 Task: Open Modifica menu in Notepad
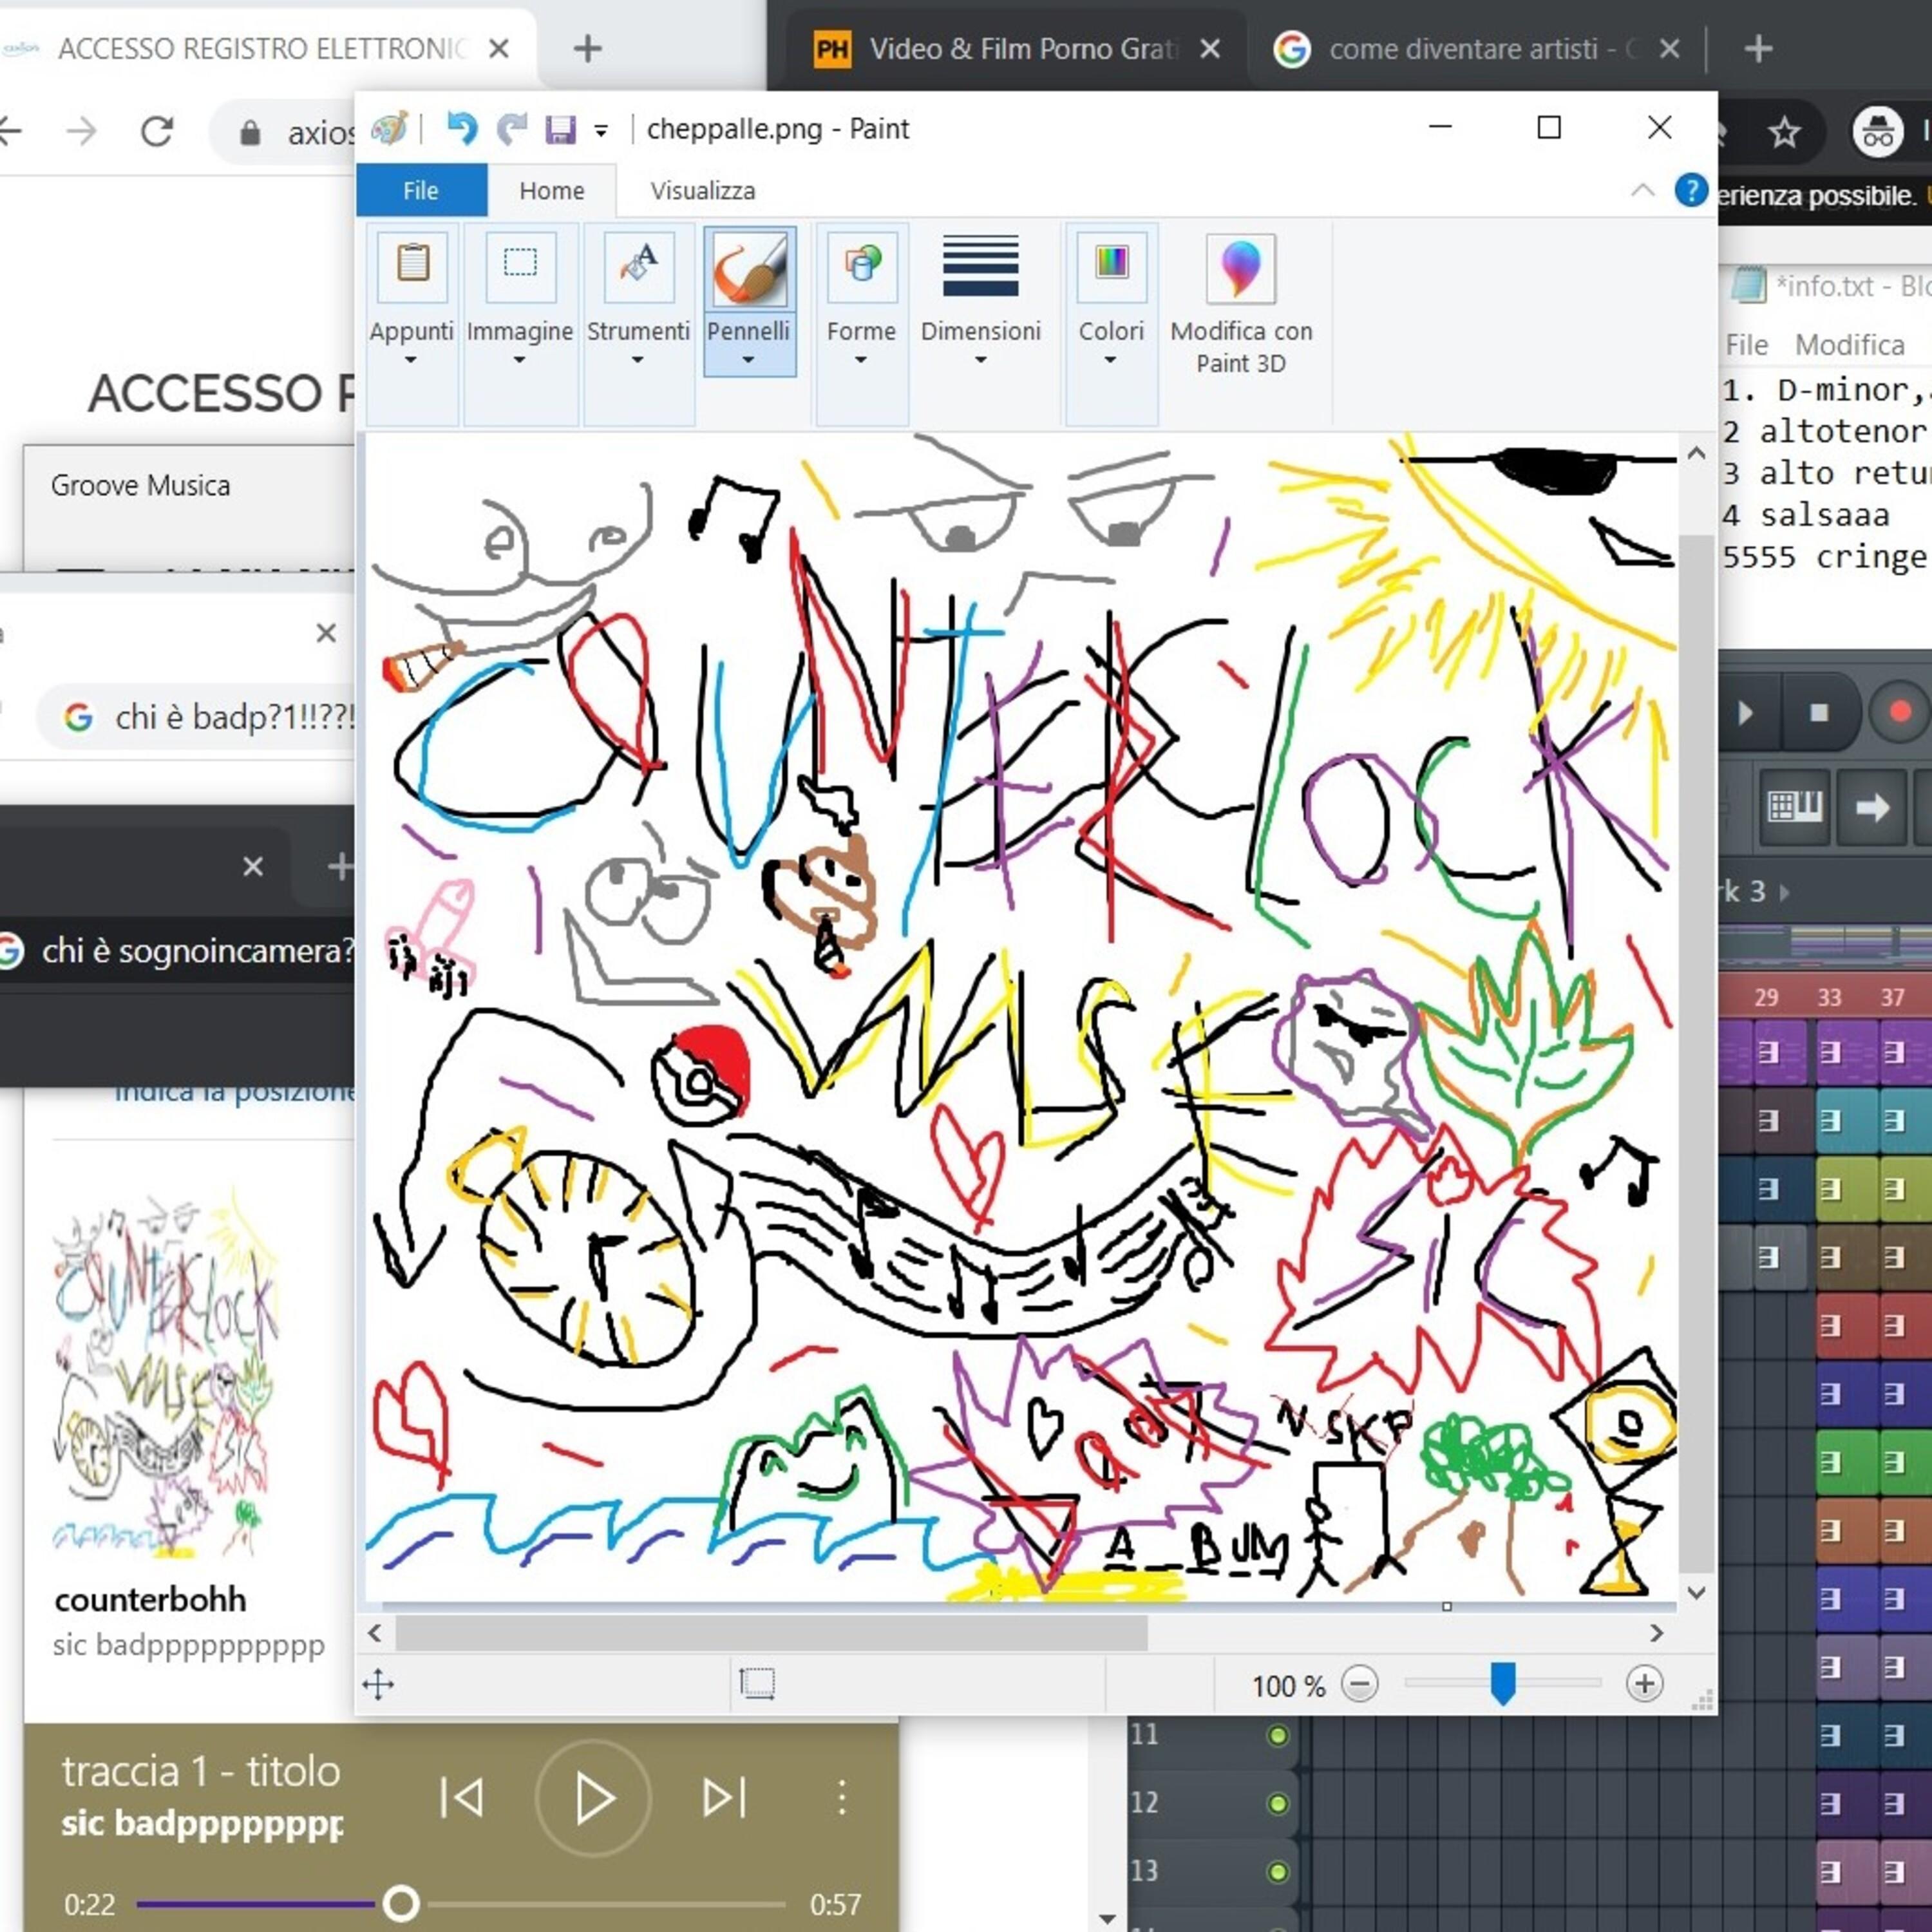(x=1849, y=345)
